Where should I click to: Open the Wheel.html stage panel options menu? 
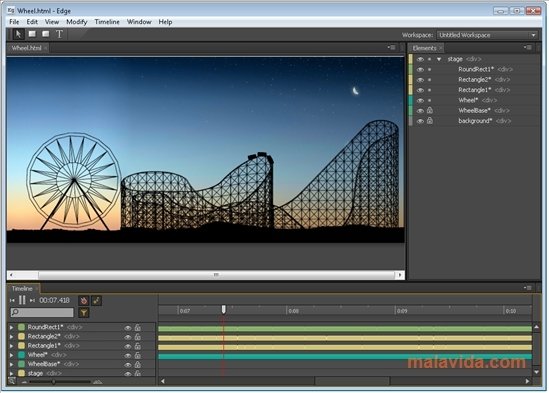391,47
